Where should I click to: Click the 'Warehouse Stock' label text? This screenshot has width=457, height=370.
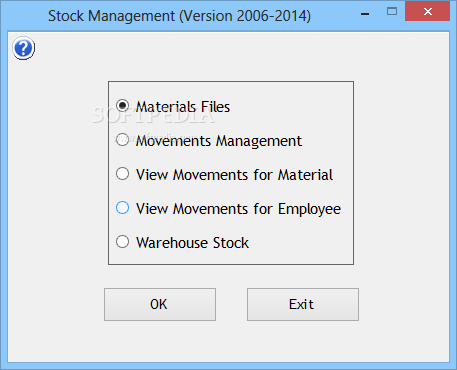point(192,243)
